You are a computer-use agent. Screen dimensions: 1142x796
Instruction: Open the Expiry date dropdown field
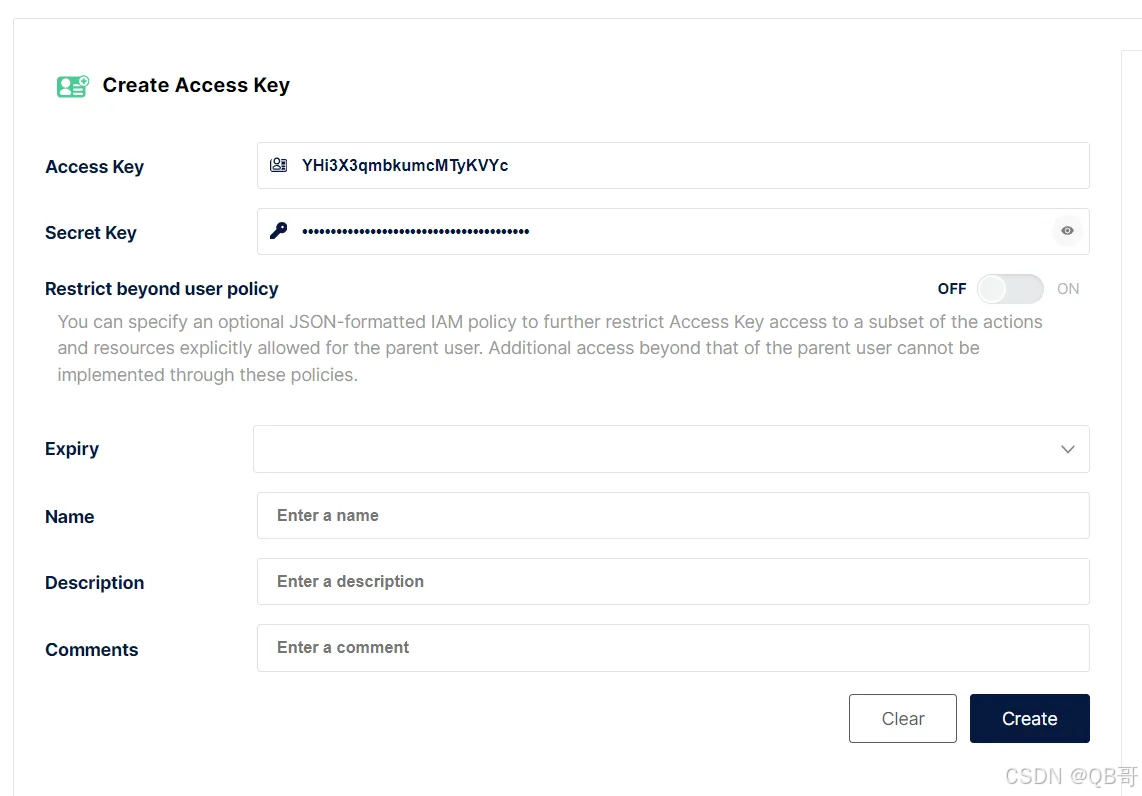(x=650, y=449)
